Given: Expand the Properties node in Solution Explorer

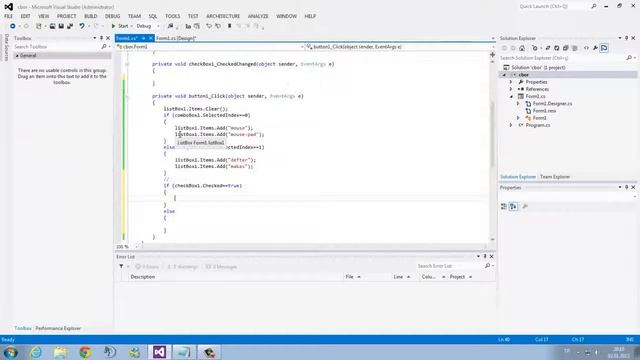Looking at the screenshot, I should (511, 82).
